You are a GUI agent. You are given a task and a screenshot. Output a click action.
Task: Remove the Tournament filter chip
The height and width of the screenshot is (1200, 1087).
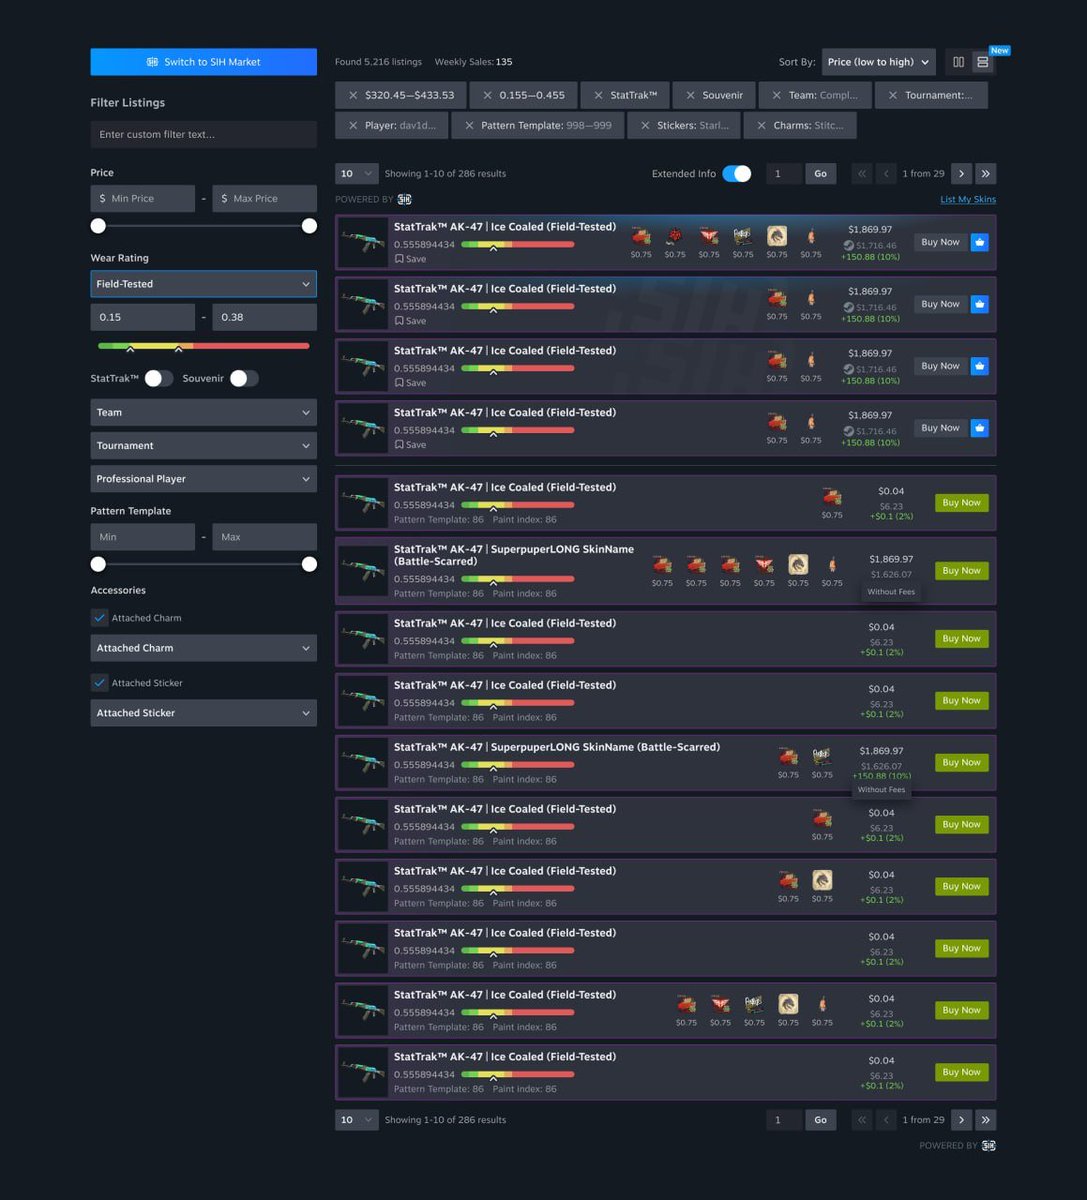tap(892, 95)
